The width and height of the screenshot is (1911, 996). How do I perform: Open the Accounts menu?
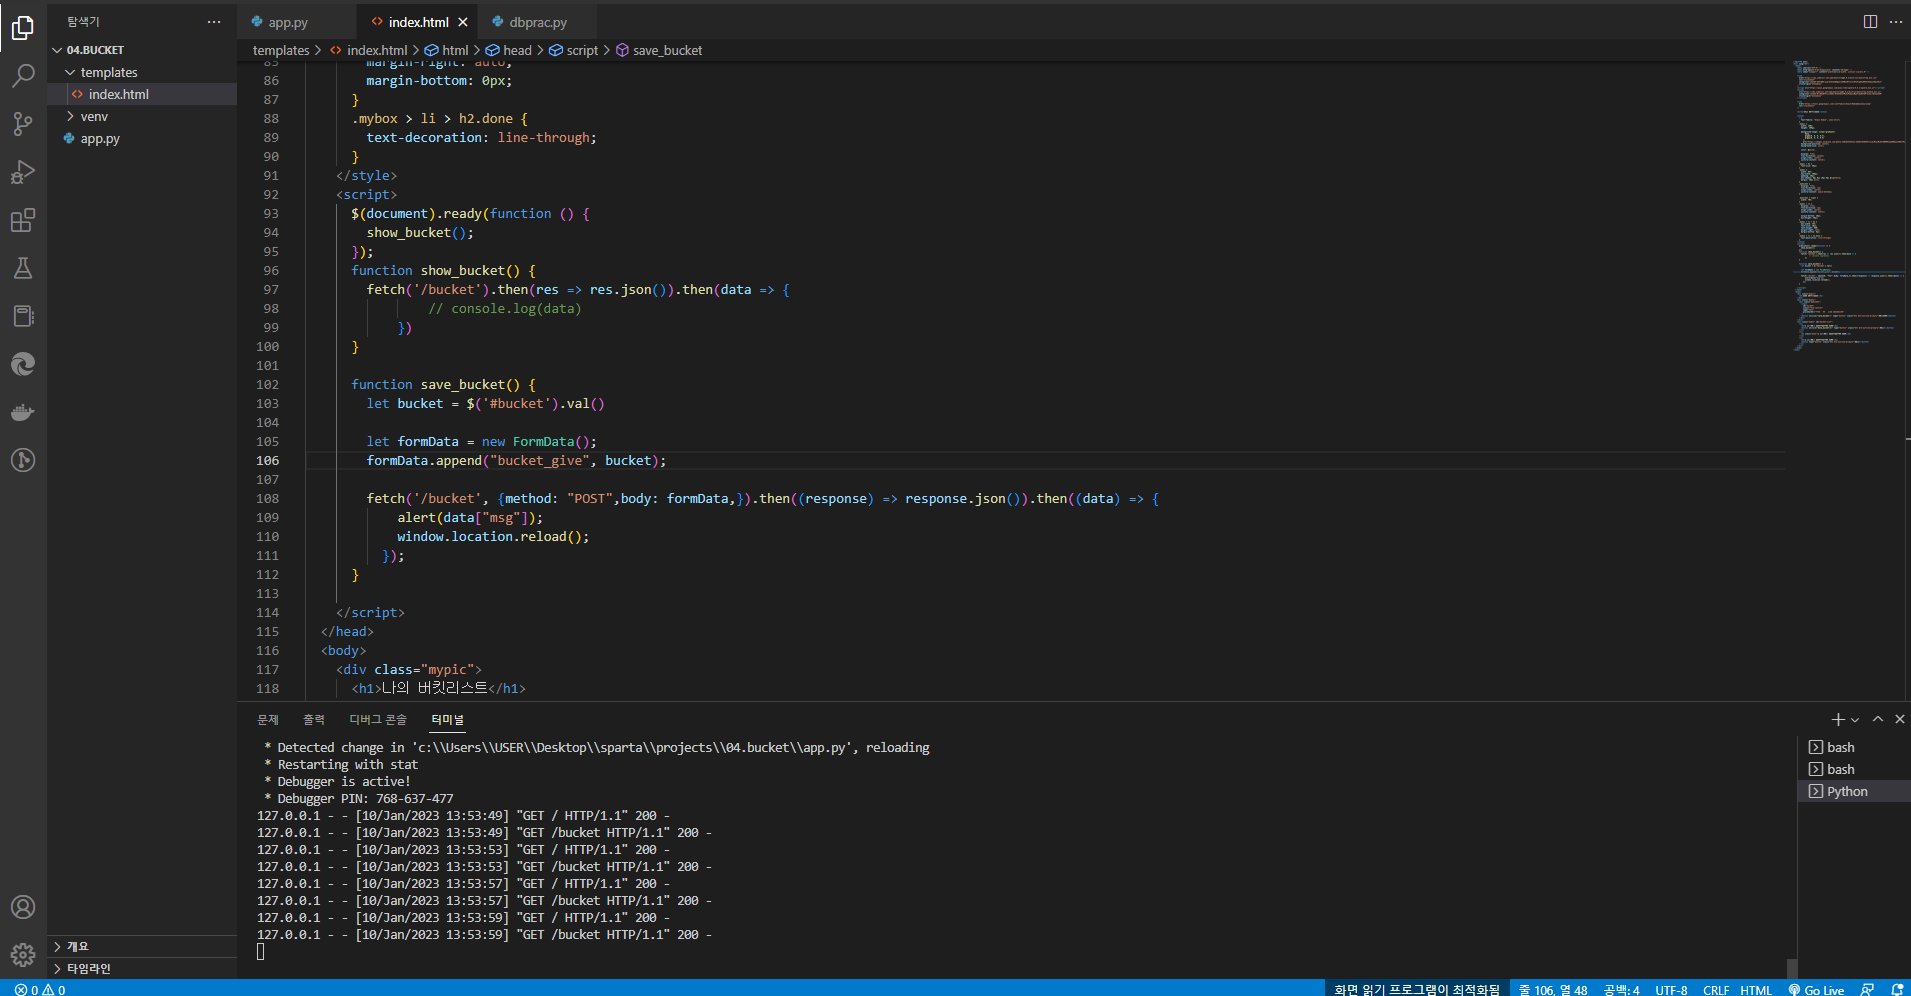pyautogui.click(x=23, y=907)
